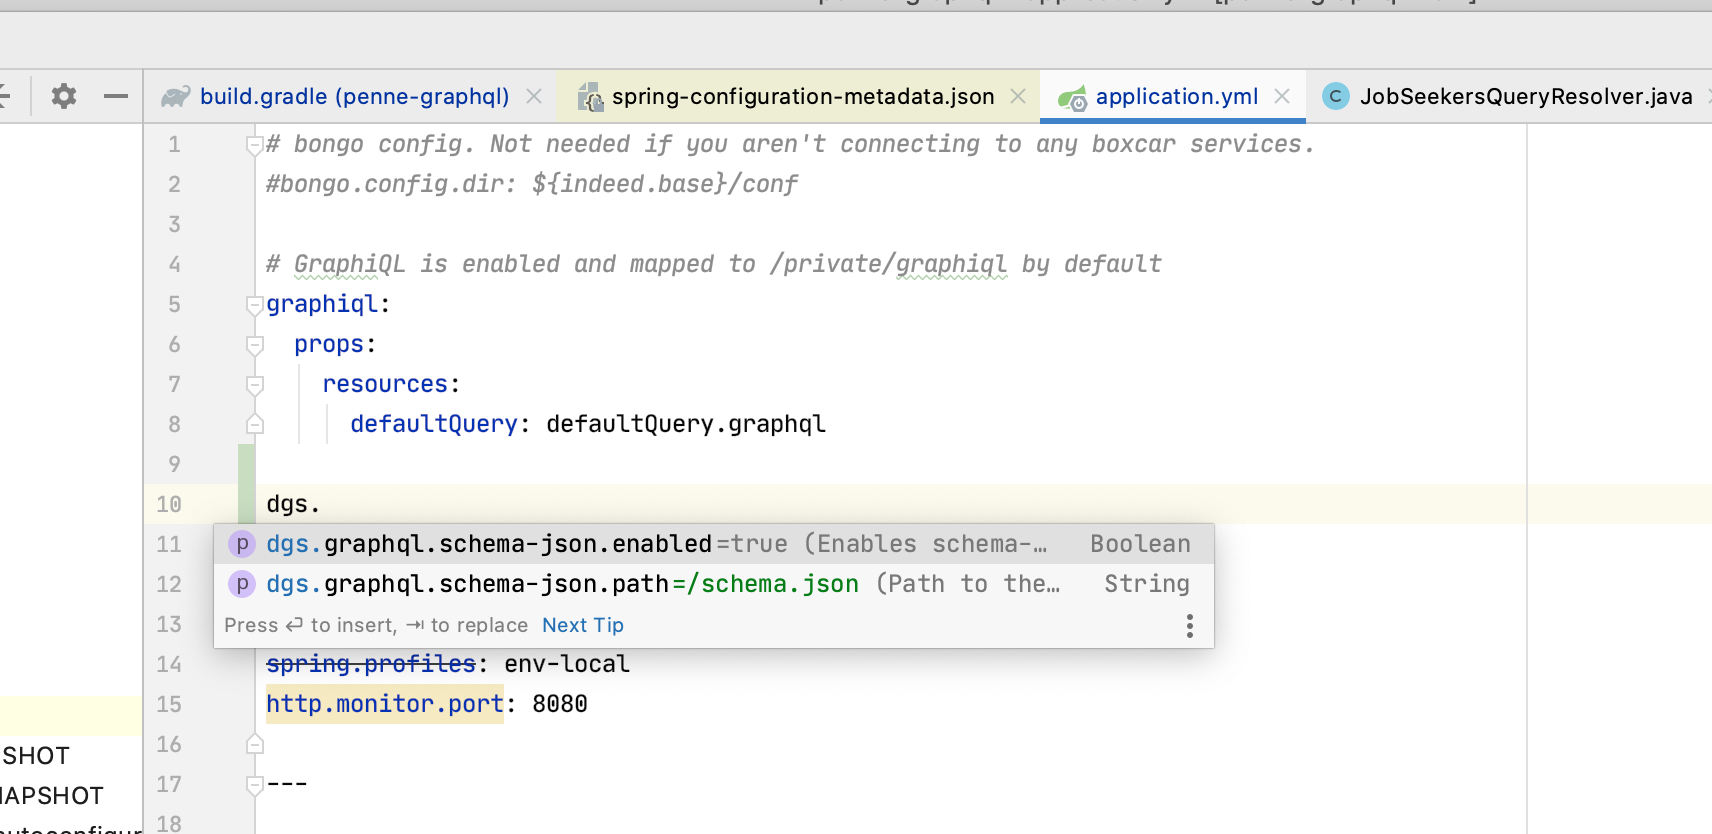Collapse the props block fold at line 6
Viewport: 1712px width, 834px height.
(x=255, y=345)
